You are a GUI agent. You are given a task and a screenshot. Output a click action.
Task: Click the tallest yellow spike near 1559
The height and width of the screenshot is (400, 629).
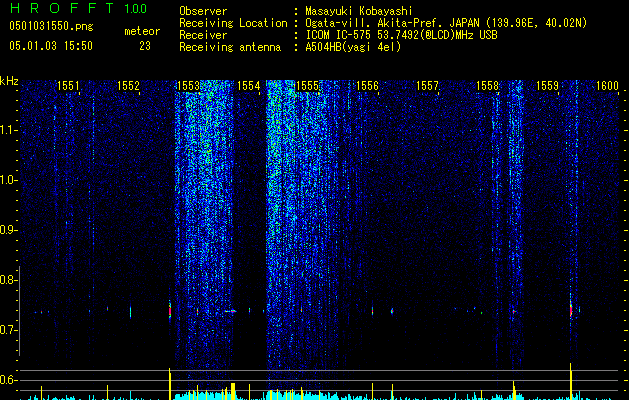(570, 381)
